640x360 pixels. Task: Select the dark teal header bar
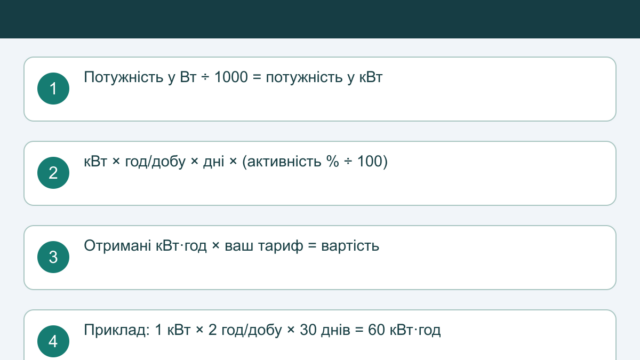click(x=320, y=19)
